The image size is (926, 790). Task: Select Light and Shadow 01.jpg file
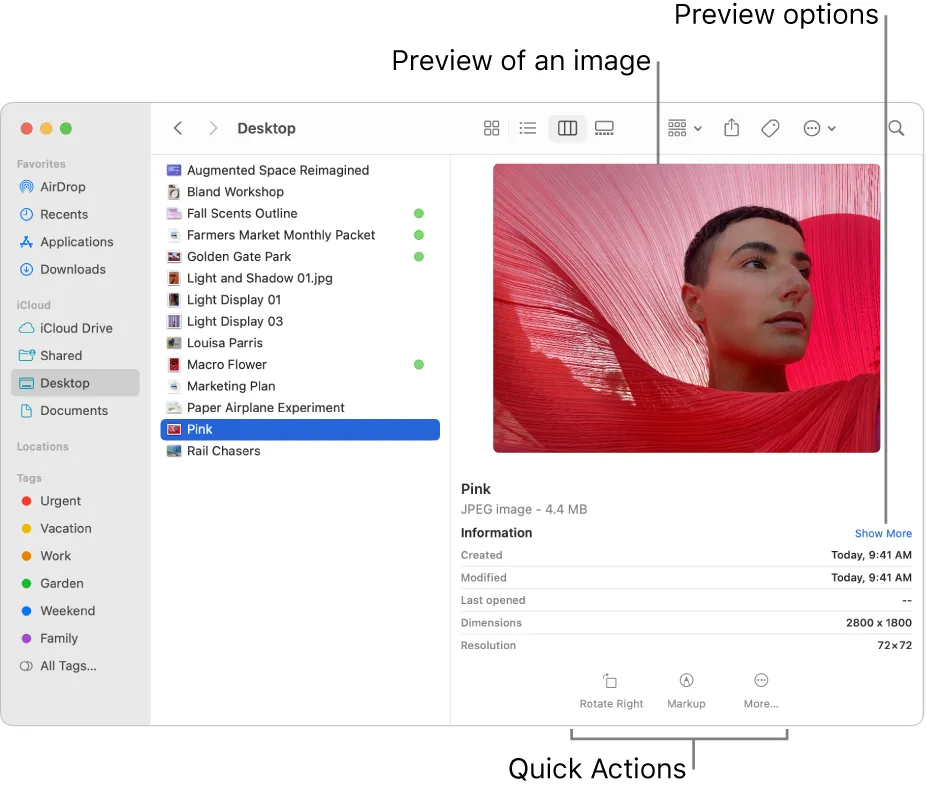pyautogui.click(x=300, y=278)
